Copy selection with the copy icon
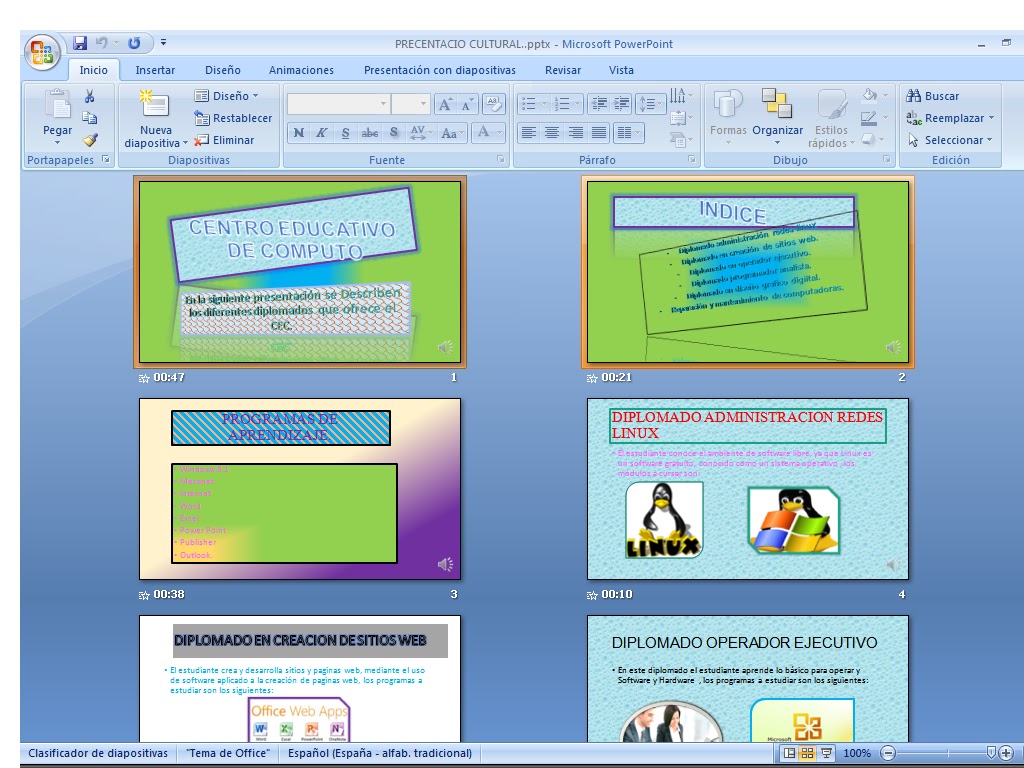Screen dimensions: 1024x768 tap(89, 118)
